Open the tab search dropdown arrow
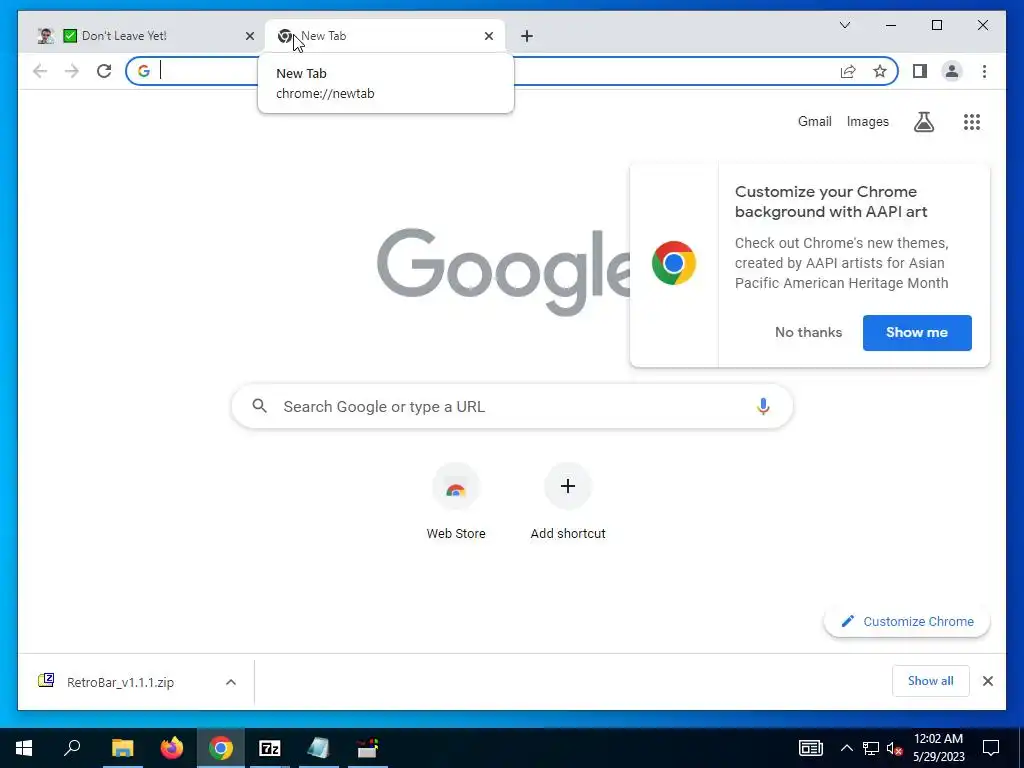 844,25
